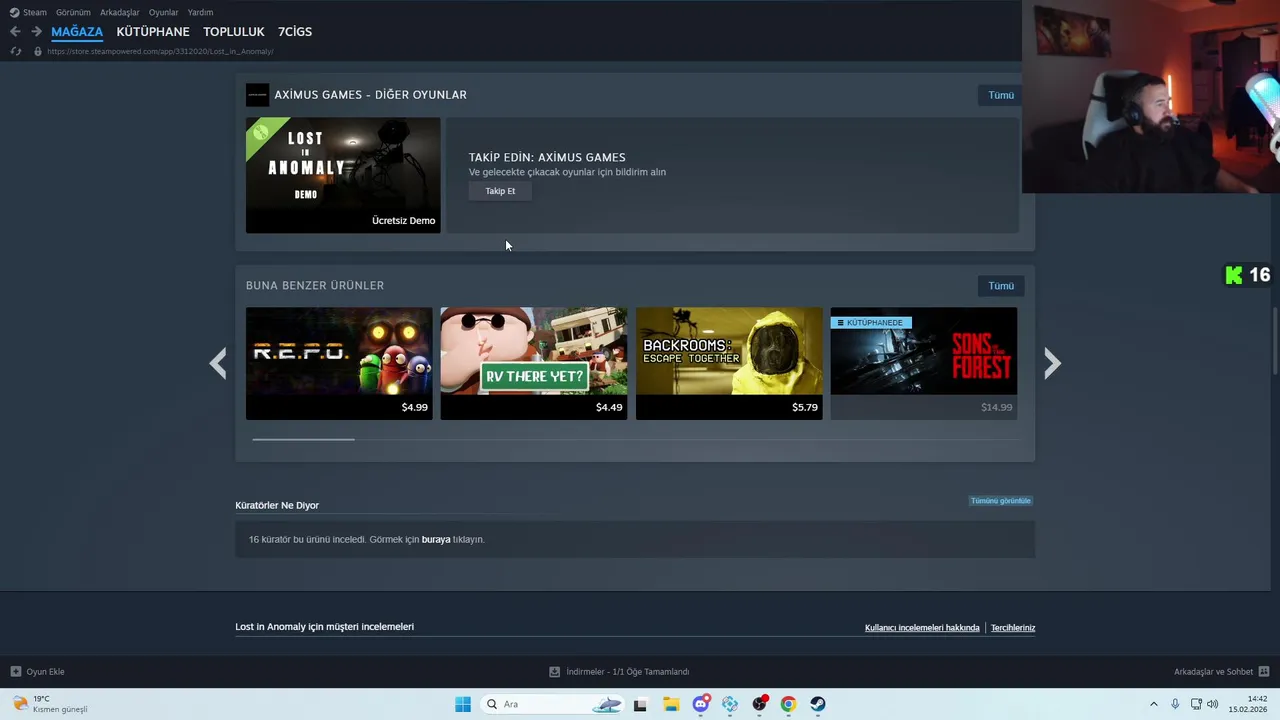
Task: Open Discord from the taskbar
Action: 701,704
